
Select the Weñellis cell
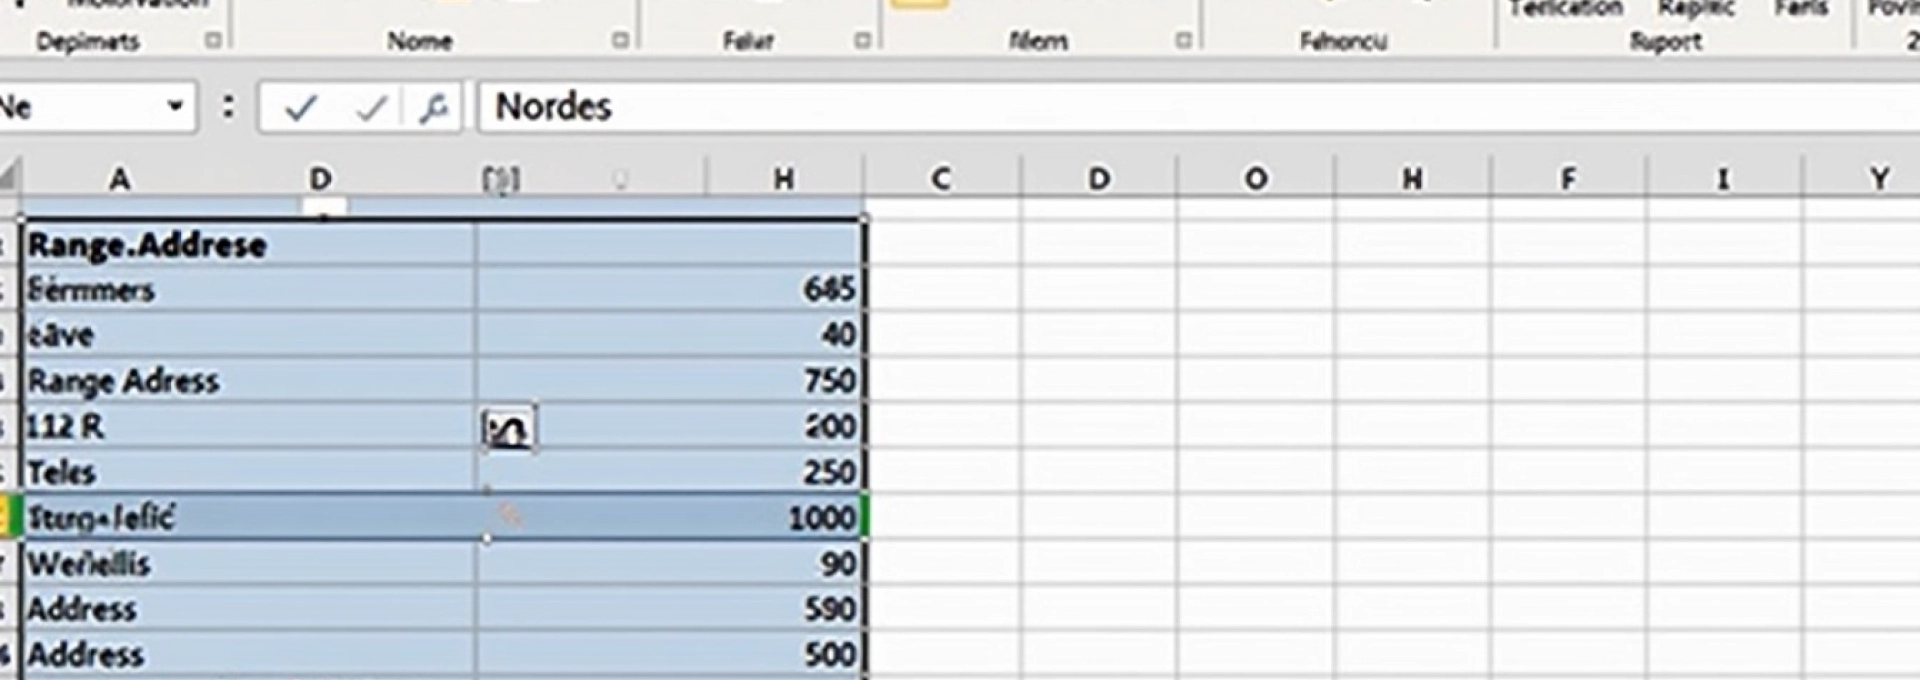pos(249,564)
